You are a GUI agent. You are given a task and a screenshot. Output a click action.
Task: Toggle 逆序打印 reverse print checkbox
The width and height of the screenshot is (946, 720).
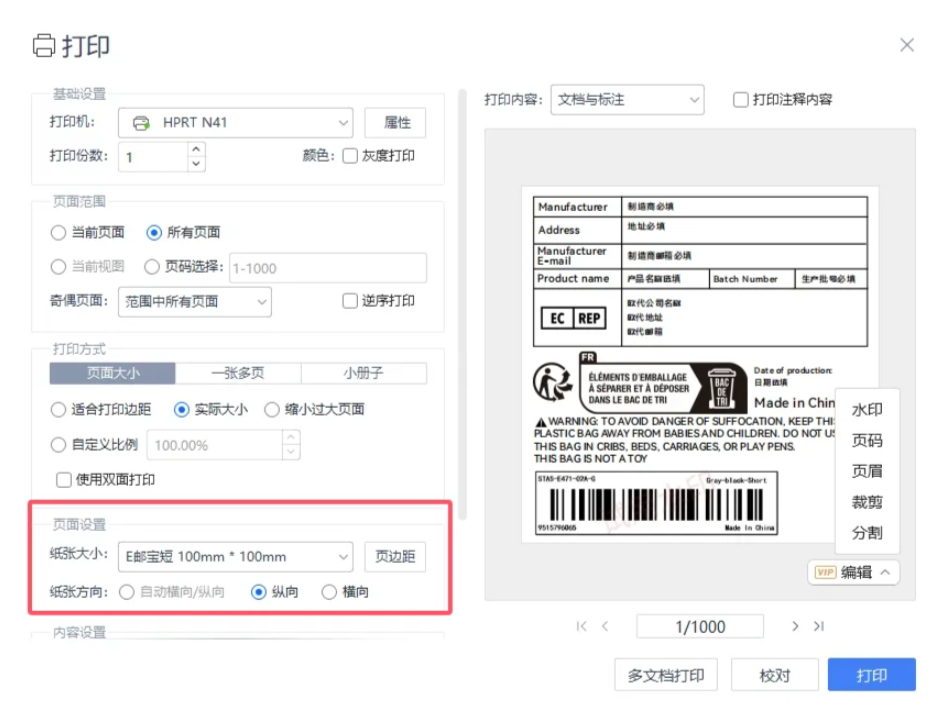pos(350,301)
